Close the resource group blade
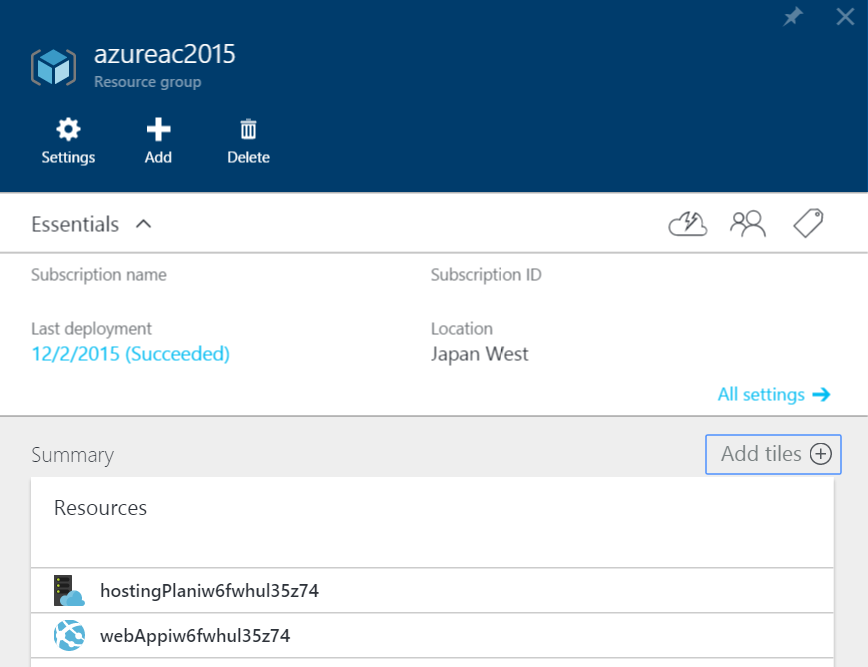The image size is (868, 667). pyautogui.click(x=845, y=16)
